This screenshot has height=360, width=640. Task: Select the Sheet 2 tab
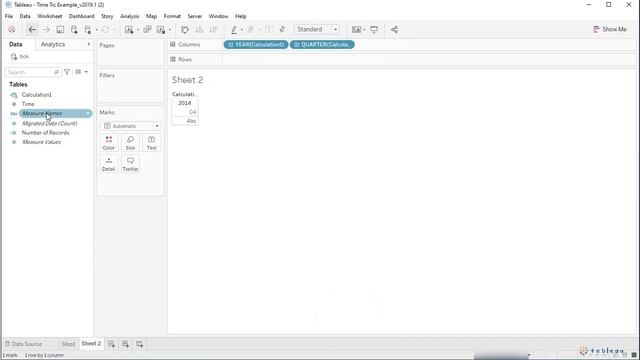[91, 344]
